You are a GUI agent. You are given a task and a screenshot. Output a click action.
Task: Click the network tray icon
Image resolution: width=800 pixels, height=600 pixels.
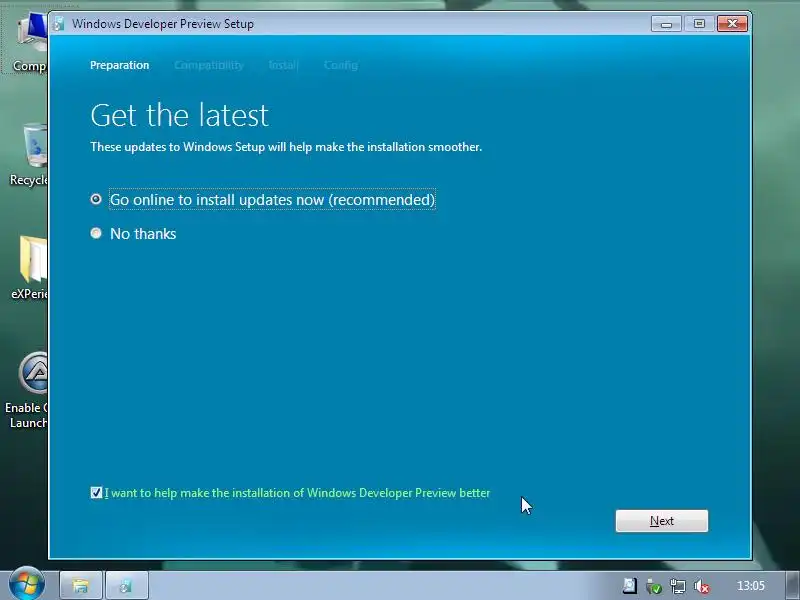pyautogui.click(x=678, y=586)
